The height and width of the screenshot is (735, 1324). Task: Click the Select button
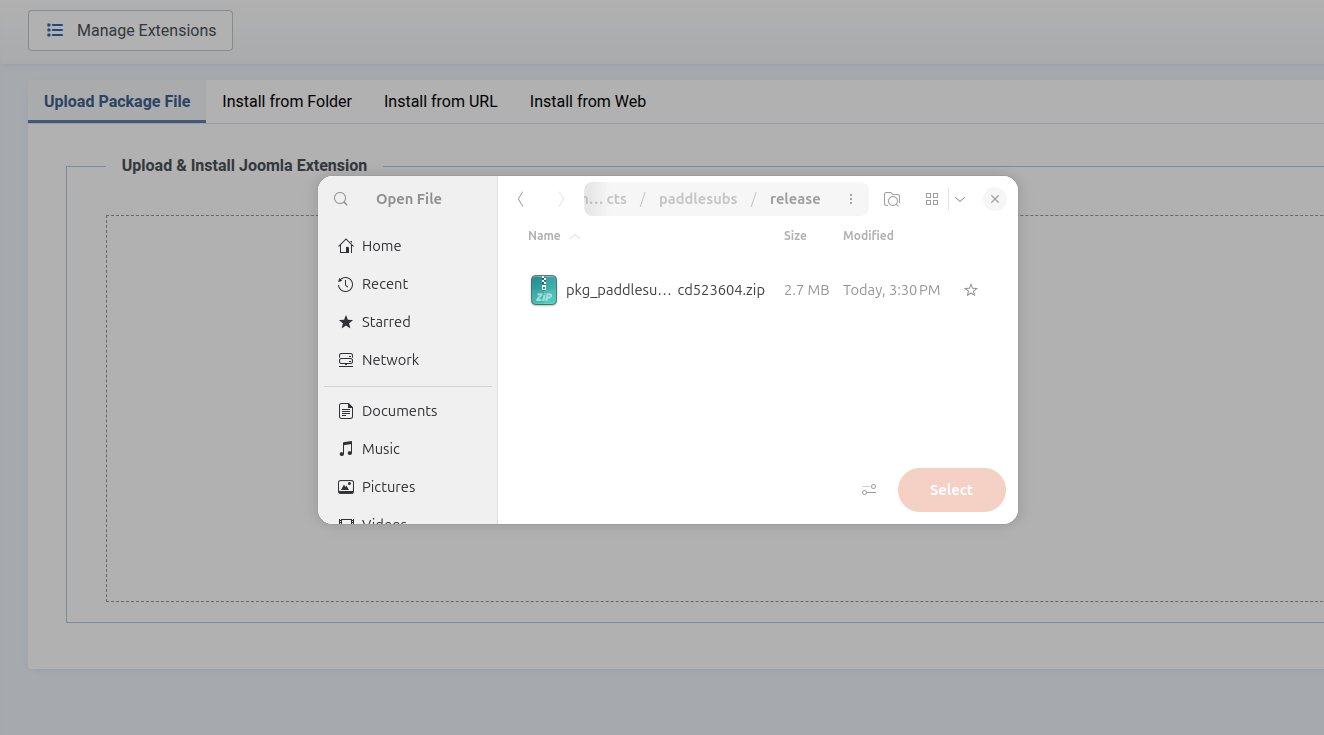point(951,490)
